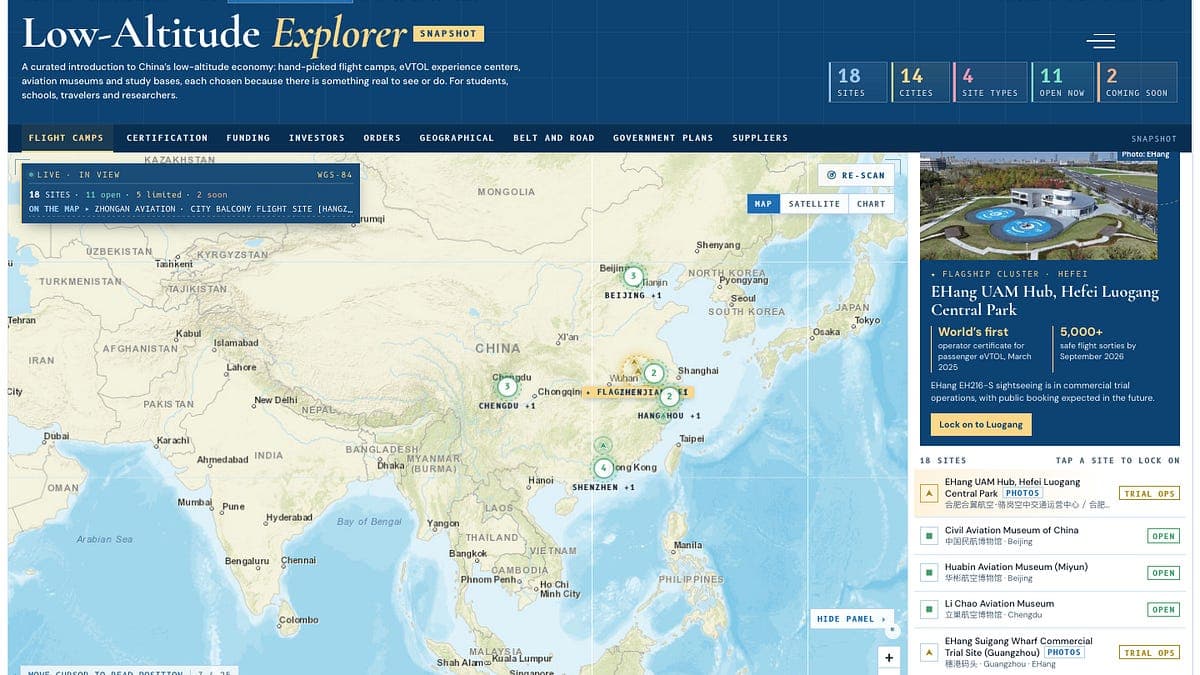Toggle the Sites stat box showing 18
The height and width of the screenshot is (675, 1200).
click(x=858, y=82)
